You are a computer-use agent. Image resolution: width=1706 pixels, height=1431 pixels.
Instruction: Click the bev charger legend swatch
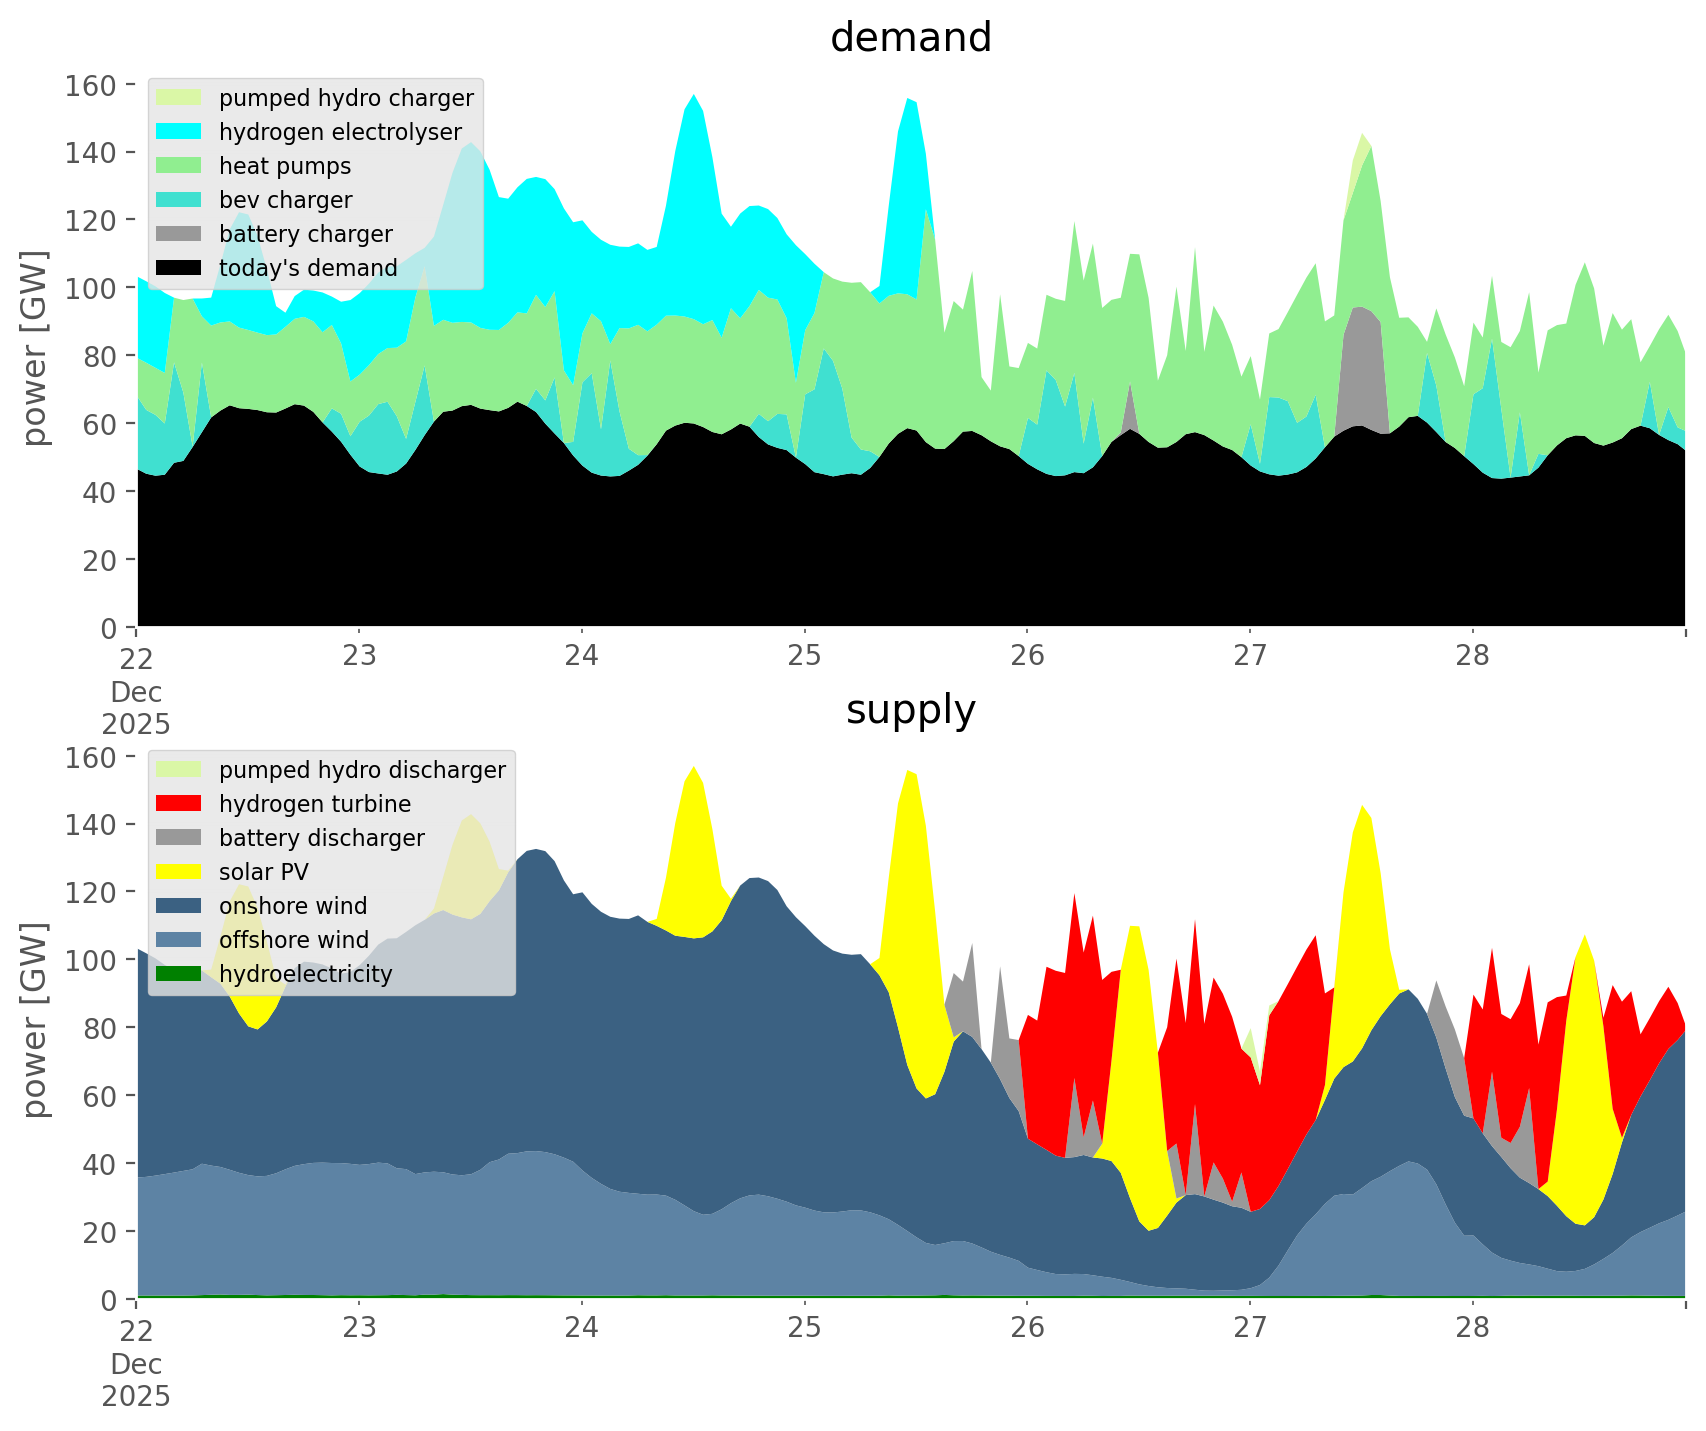(180, 200)
